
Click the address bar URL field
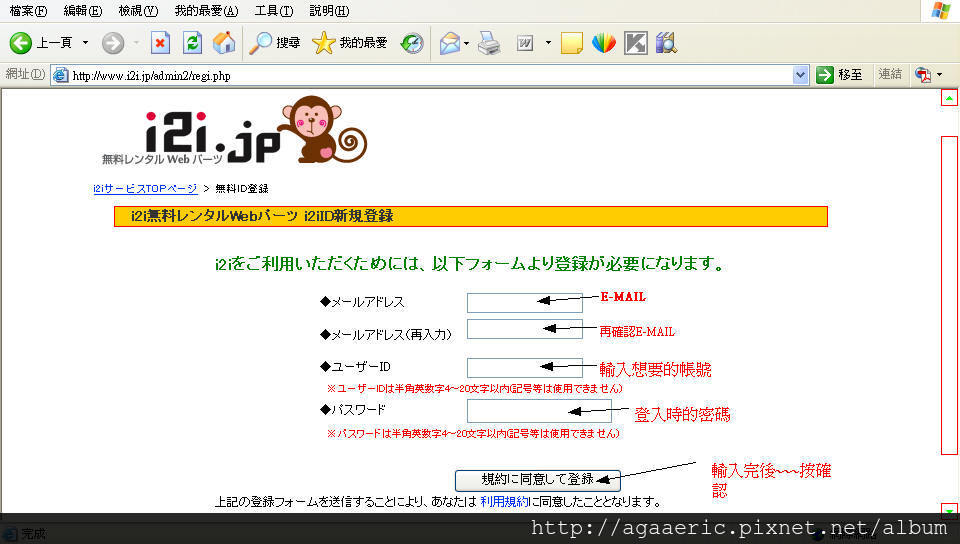tap(429, 76)
